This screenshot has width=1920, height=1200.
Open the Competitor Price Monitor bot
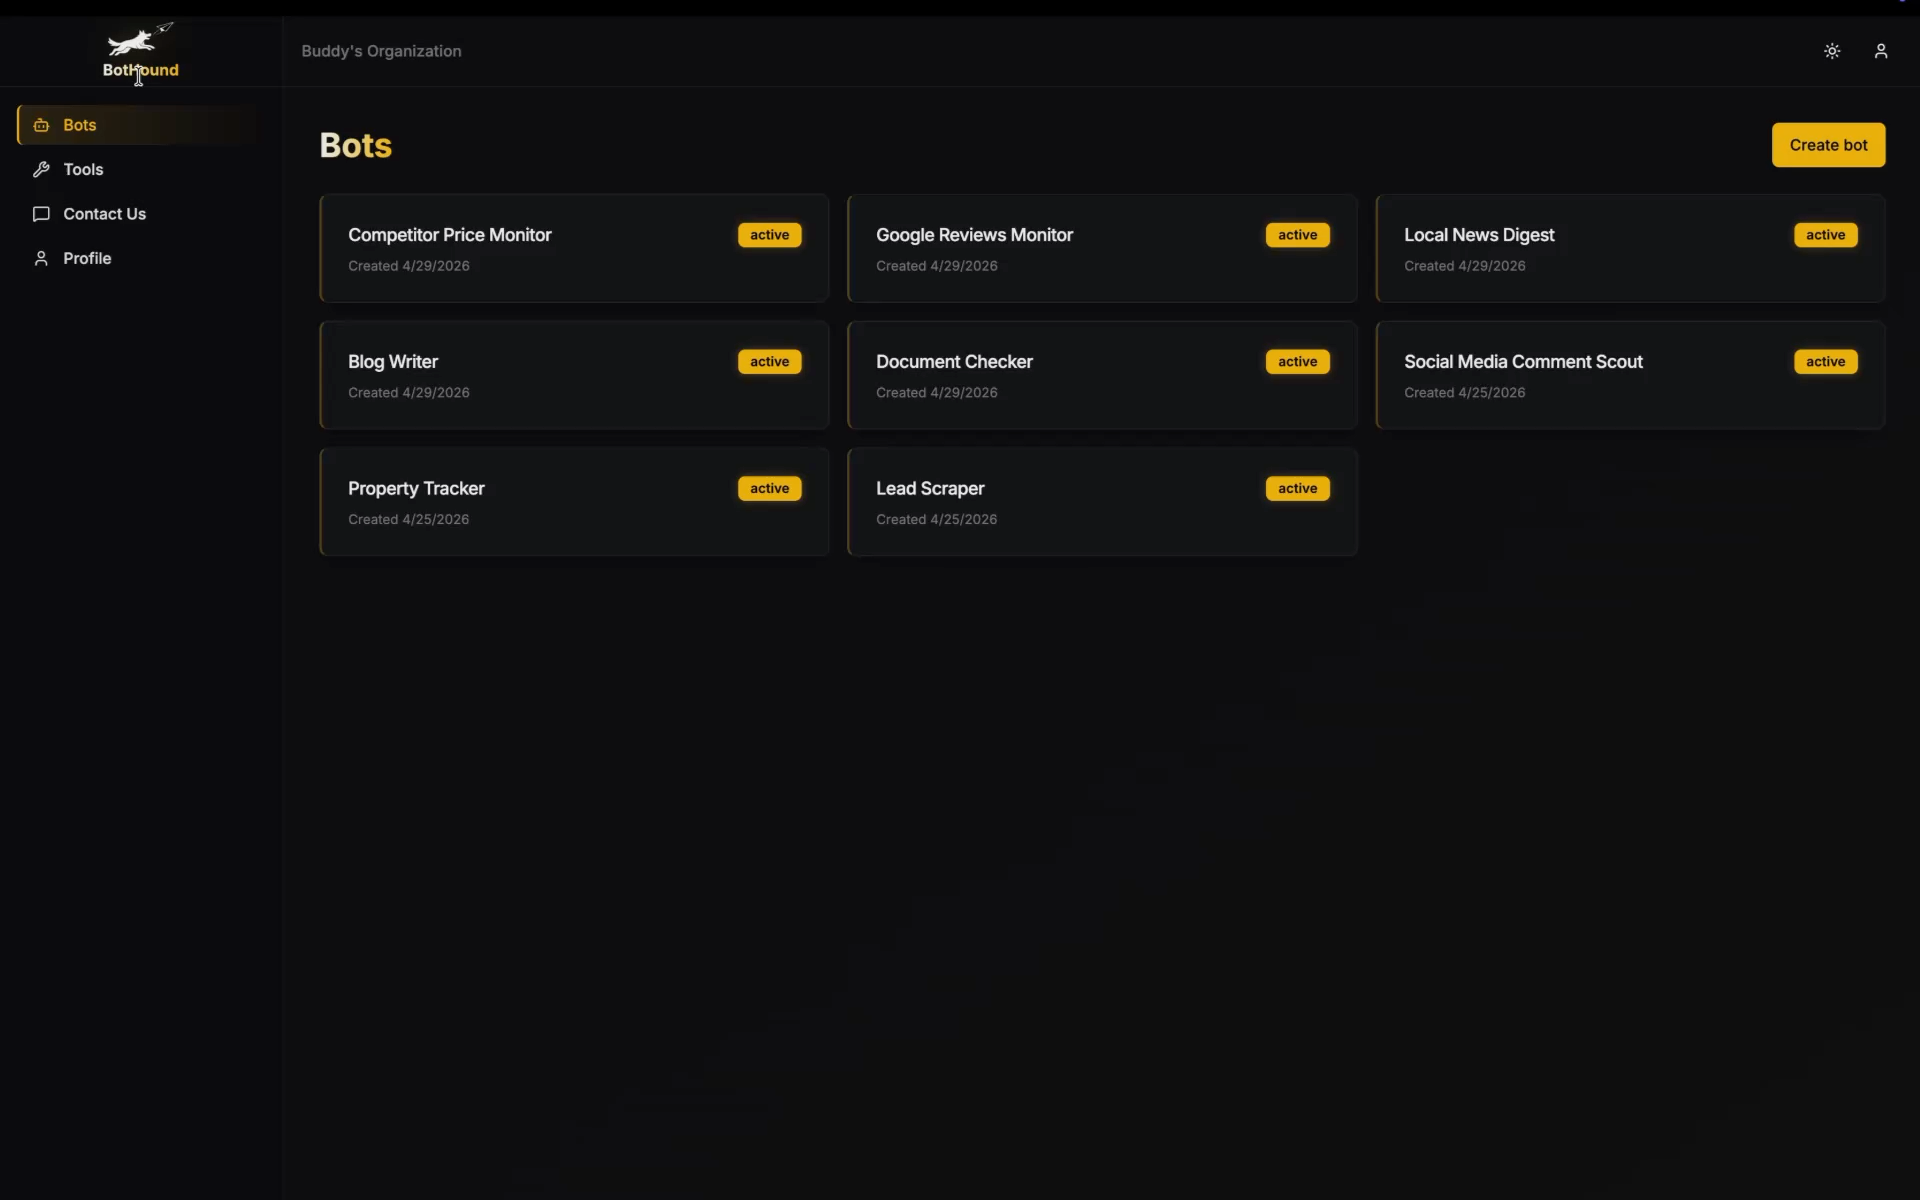574,248
